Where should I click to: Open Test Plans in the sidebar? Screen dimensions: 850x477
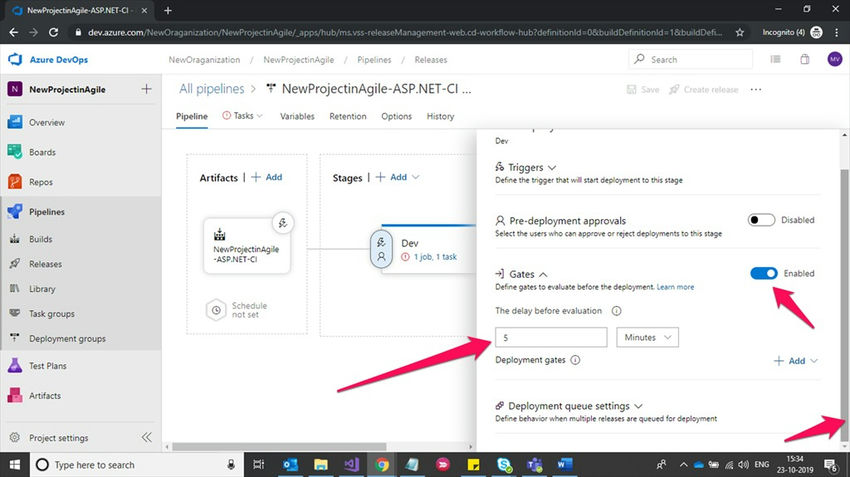[x=48, y=366]
